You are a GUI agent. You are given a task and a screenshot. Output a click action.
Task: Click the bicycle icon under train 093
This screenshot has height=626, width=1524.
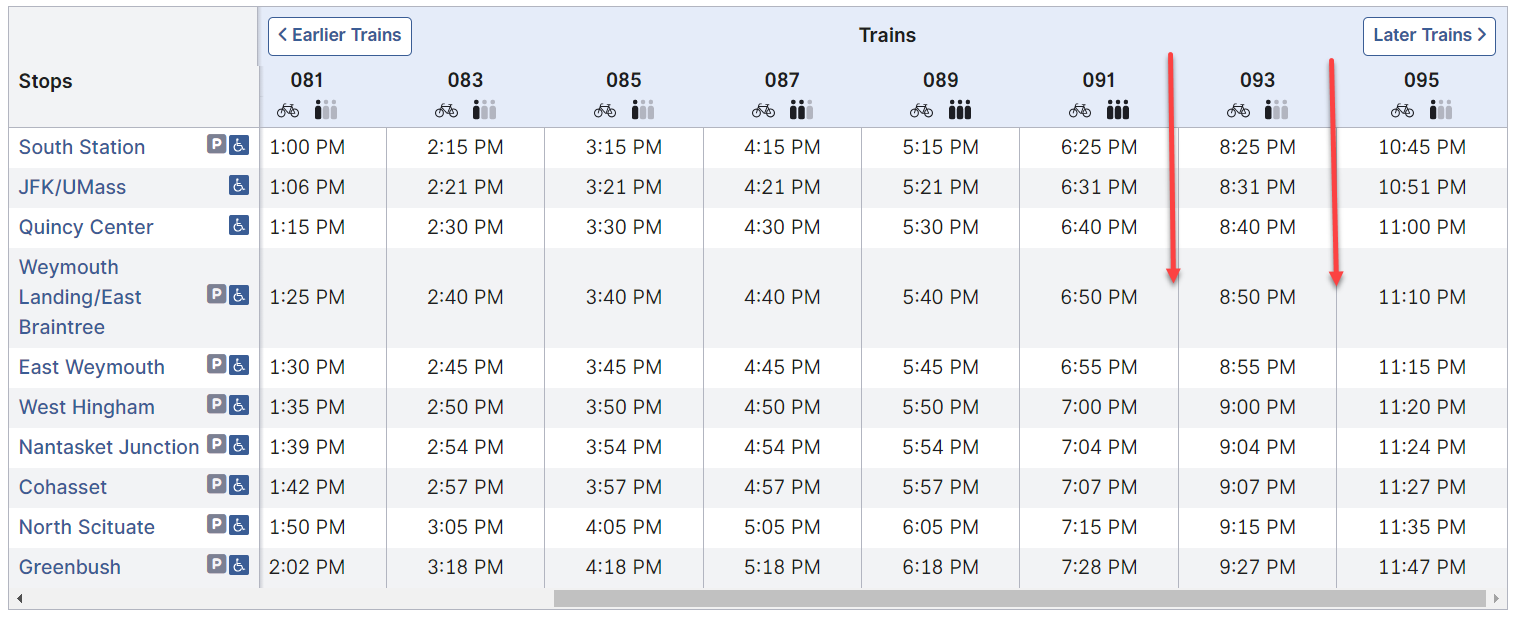(1238, 110)
